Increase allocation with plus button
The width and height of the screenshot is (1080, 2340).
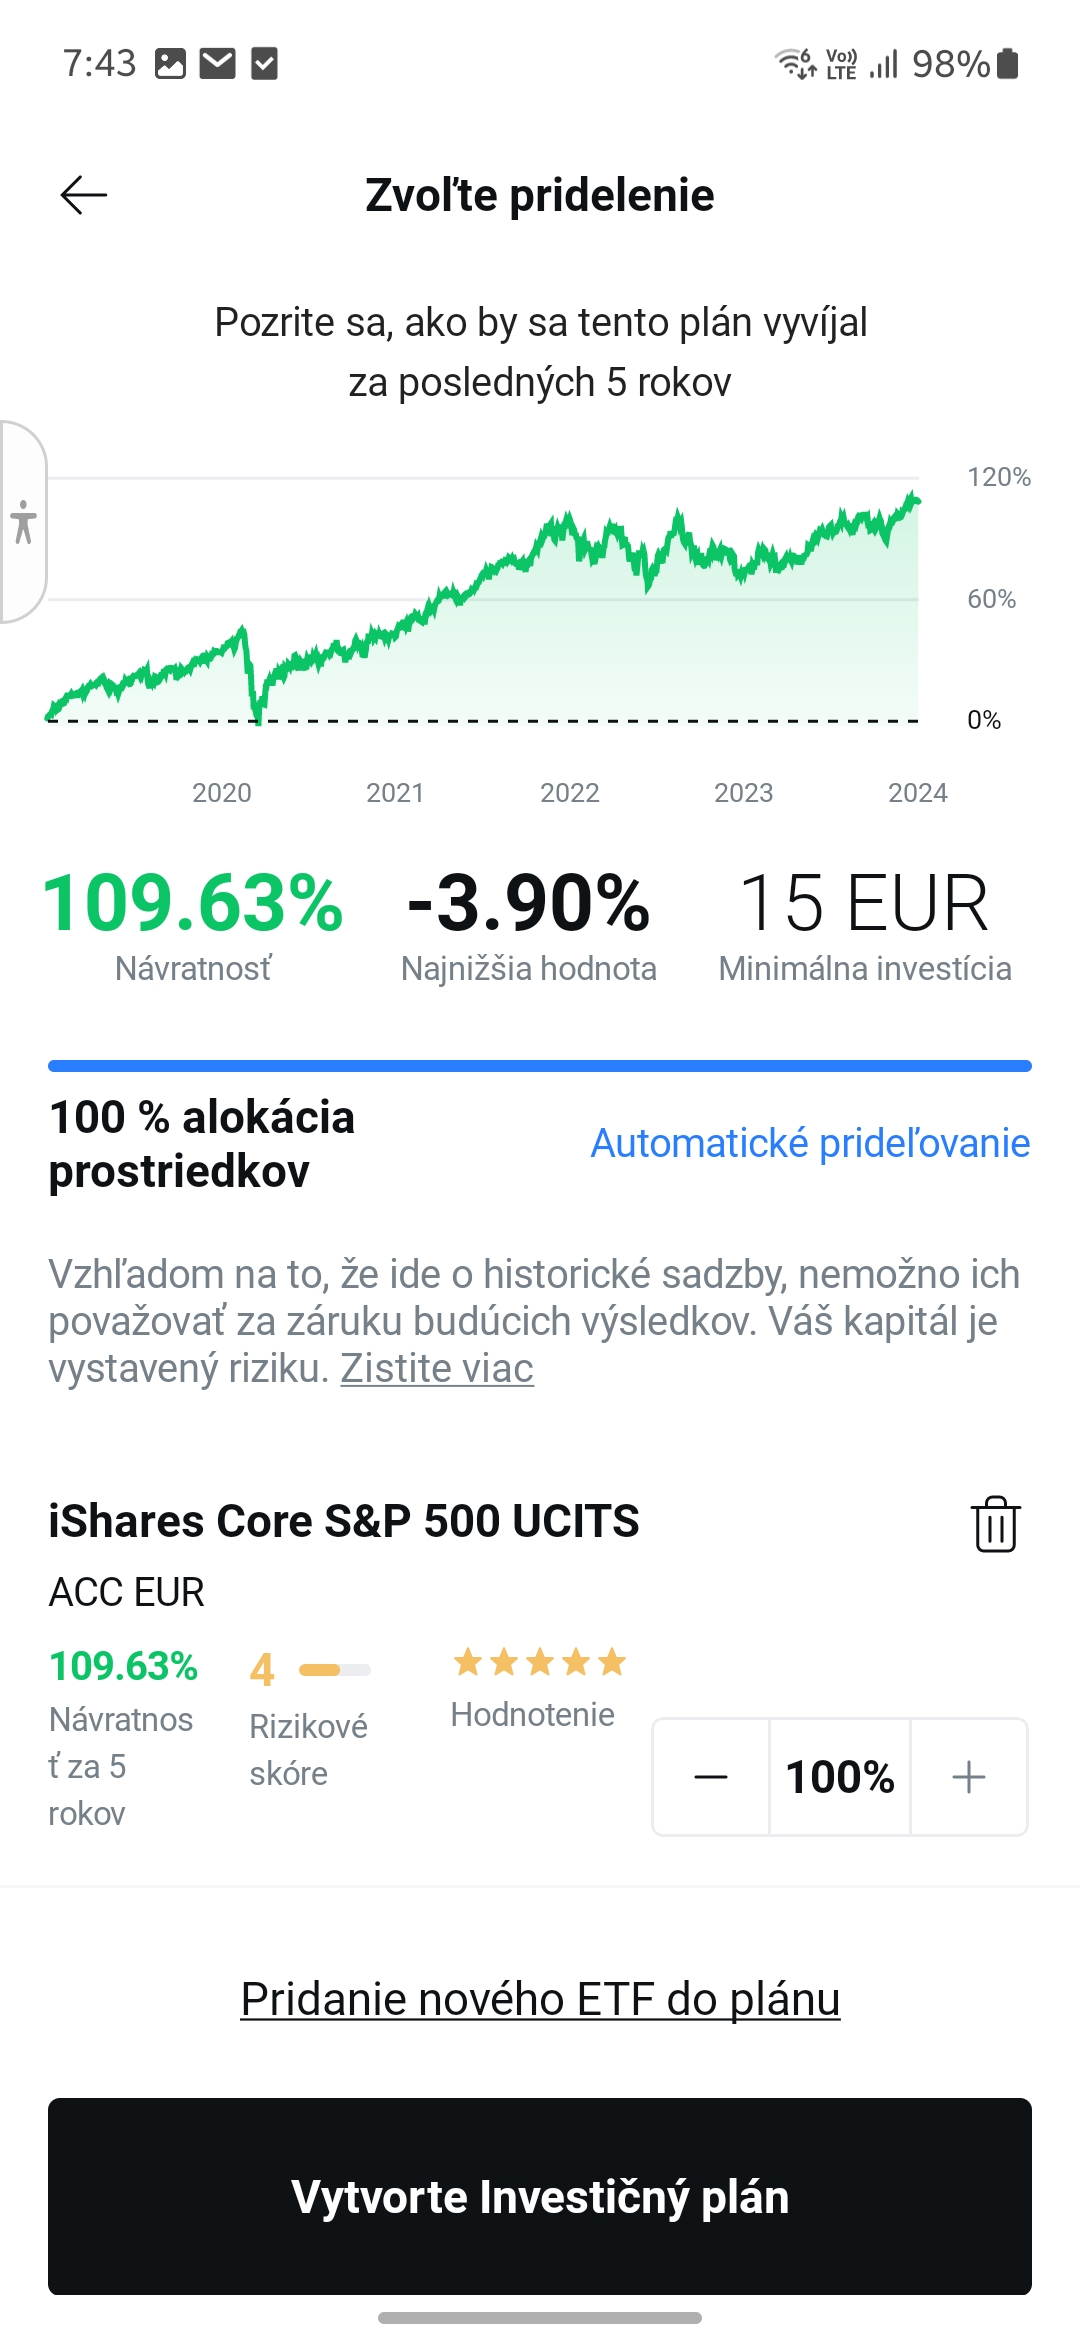tap(968, 1777)
